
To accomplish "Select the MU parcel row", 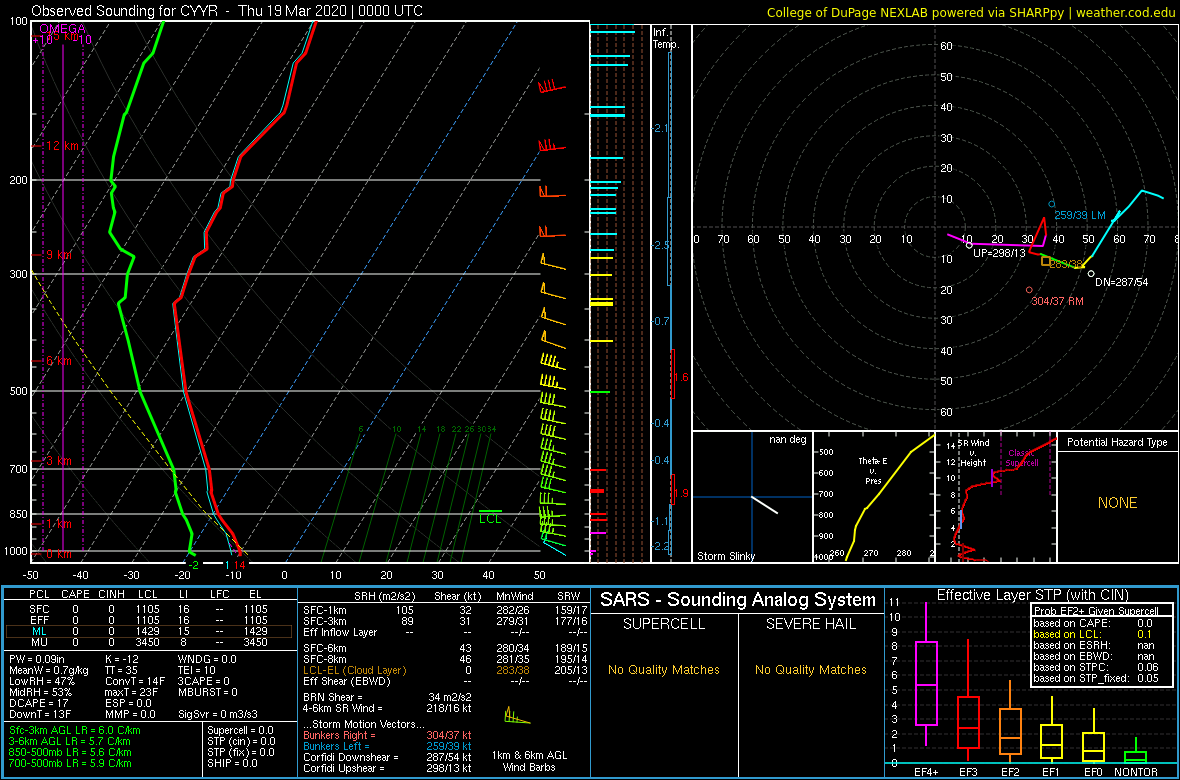I will click(149, 642).
